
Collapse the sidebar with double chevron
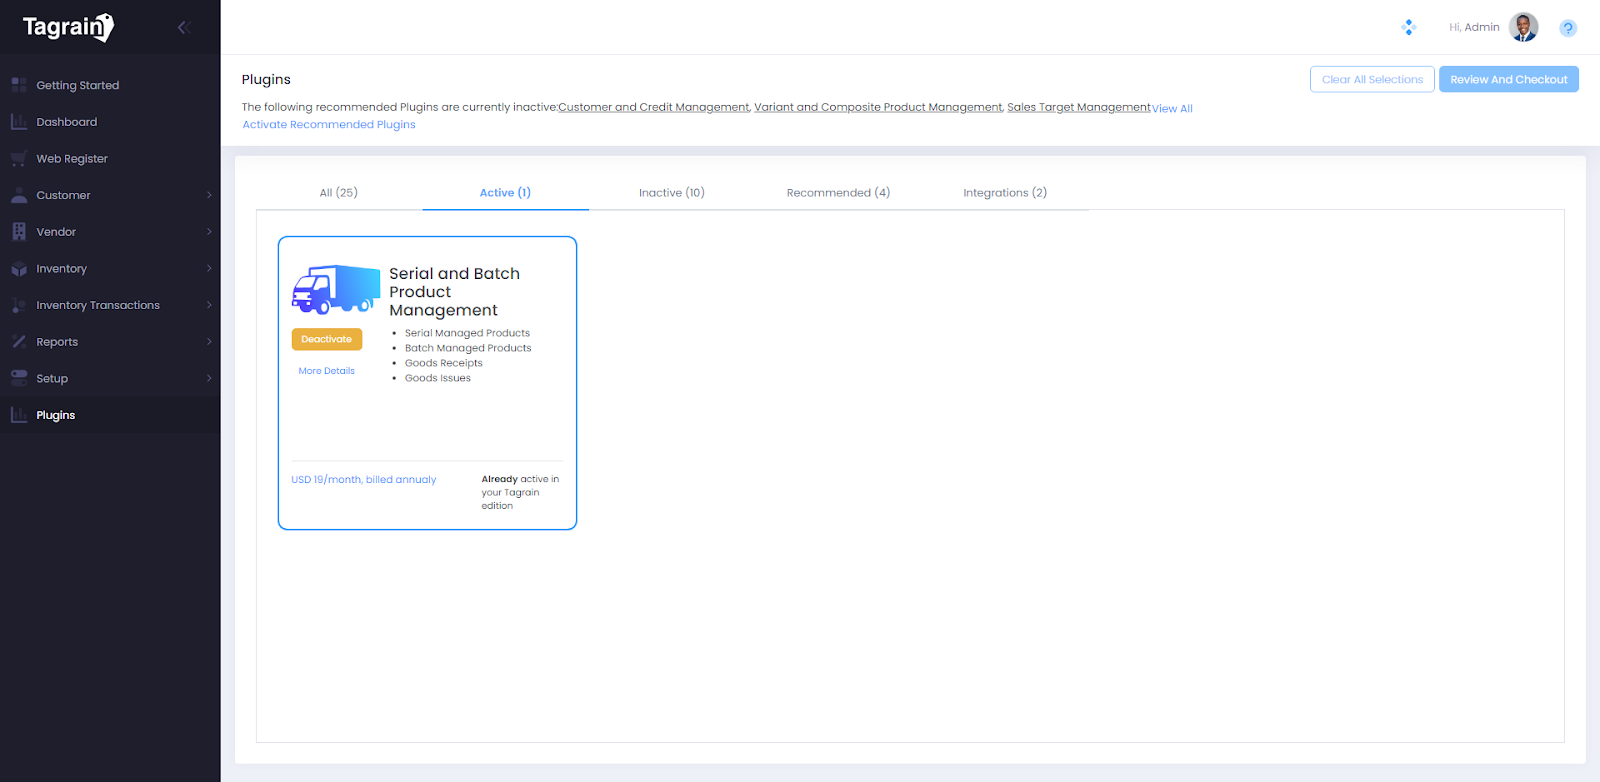(x=183, y=27)
